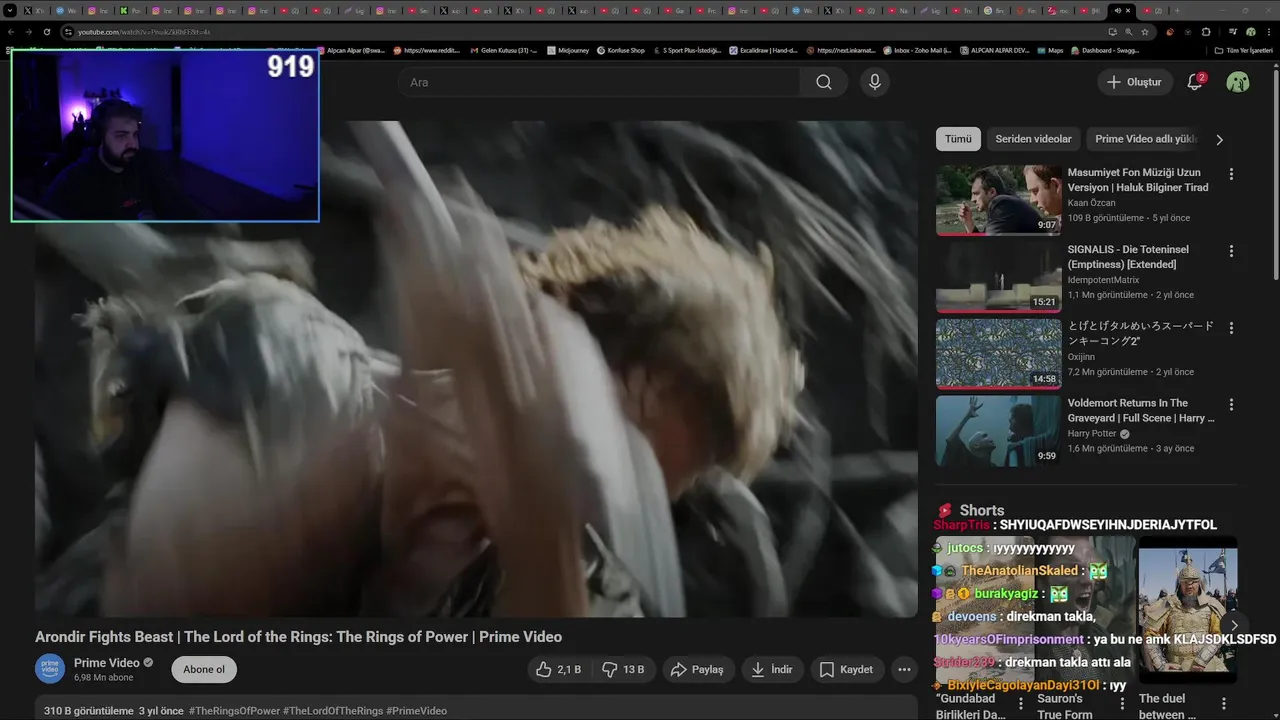The width and height of the screenshot is (1280, 720).
Task: Open the browser three-dot menu
Action: click(1269, 32)
